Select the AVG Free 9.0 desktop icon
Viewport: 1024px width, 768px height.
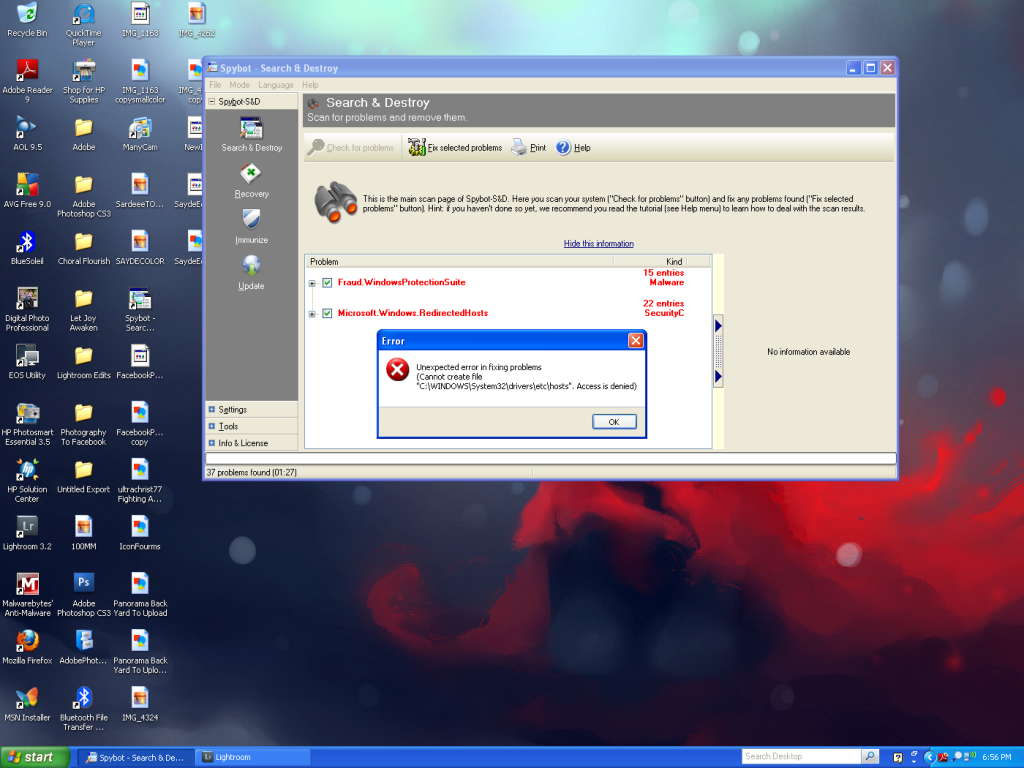point(27,191)
